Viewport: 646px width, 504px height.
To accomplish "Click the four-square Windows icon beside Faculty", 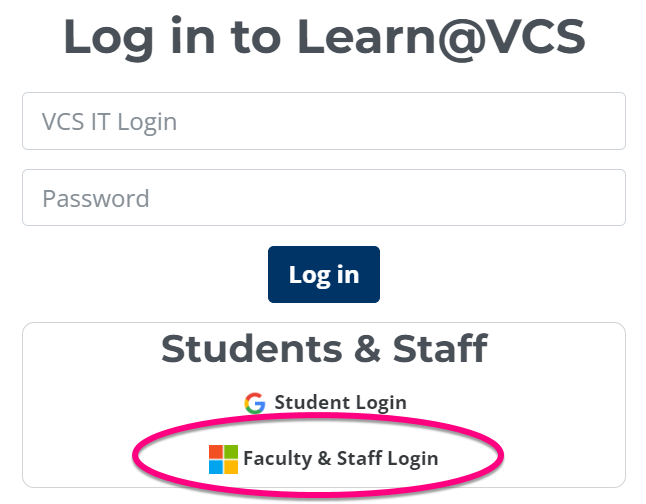I will click(223, 459).
